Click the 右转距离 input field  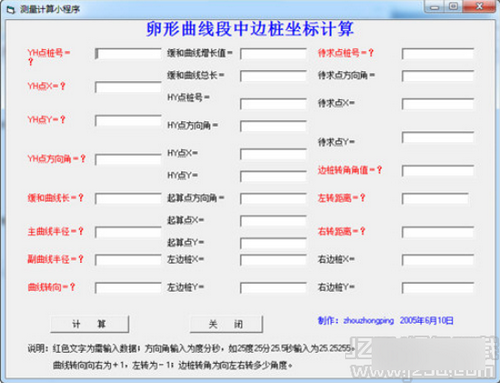click(438, 232)
